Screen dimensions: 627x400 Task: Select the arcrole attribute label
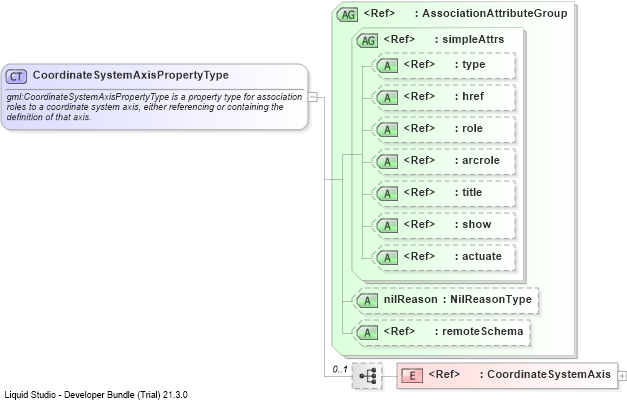[x=481, y=160]
